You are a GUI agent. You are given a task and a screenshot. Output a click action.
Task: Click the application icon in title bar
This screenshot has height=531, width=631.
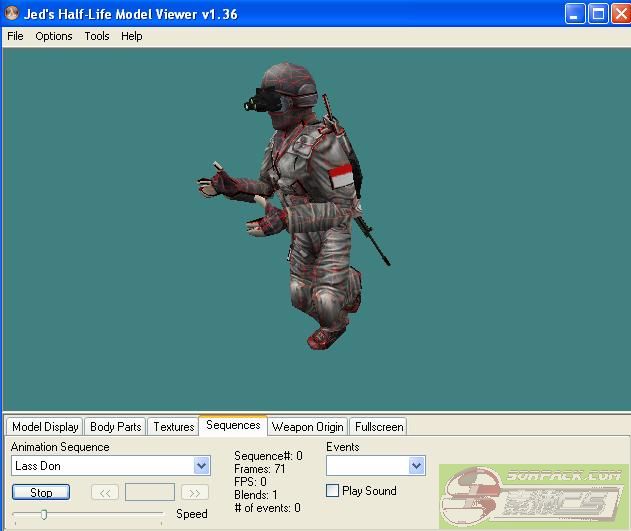click(x=12, y=14)
